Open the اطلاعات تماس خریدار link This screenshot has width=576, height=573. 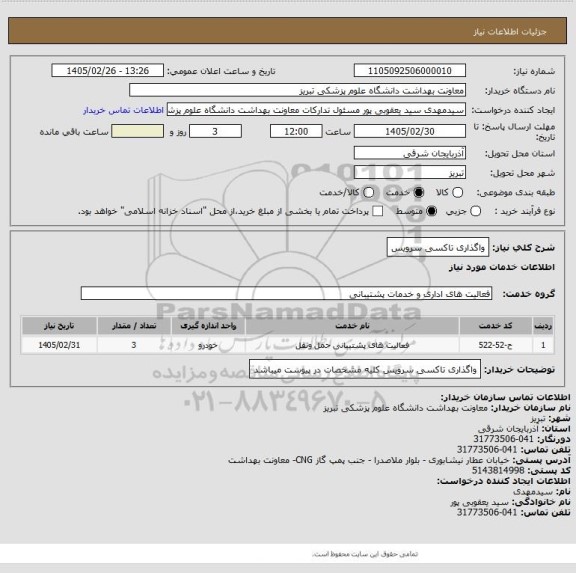click(x=123, y=110)
